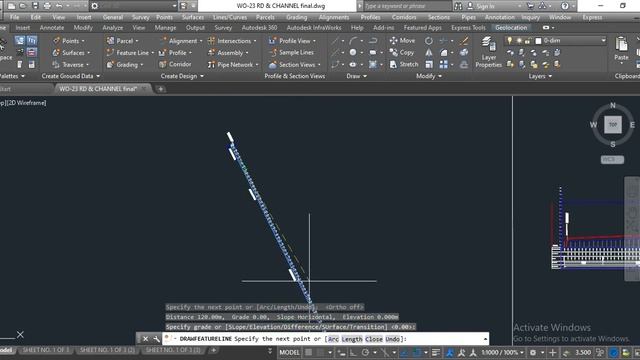Expand the Modify panel
This screenshot has width=640, height=360.
[x=429, y=76]
